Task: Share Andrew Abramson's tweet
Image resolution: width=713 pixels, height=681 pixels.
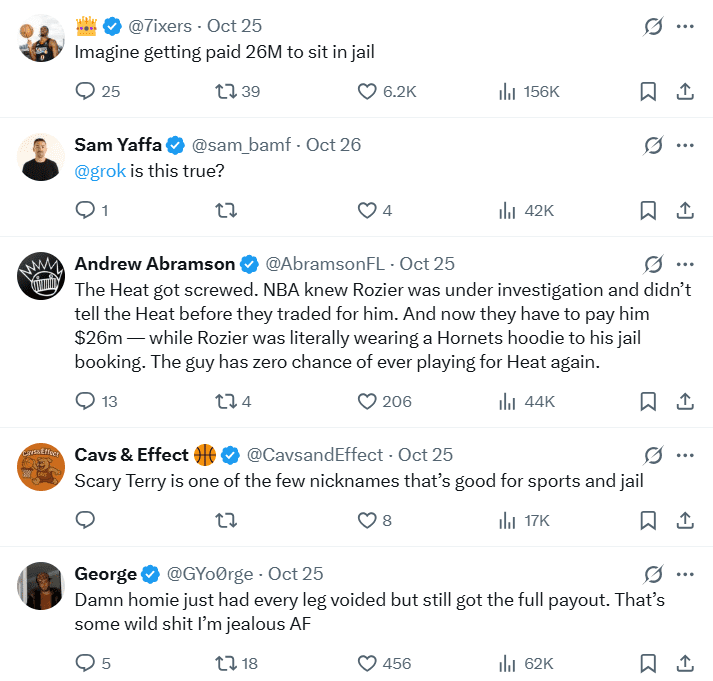Action: point(685,401)
